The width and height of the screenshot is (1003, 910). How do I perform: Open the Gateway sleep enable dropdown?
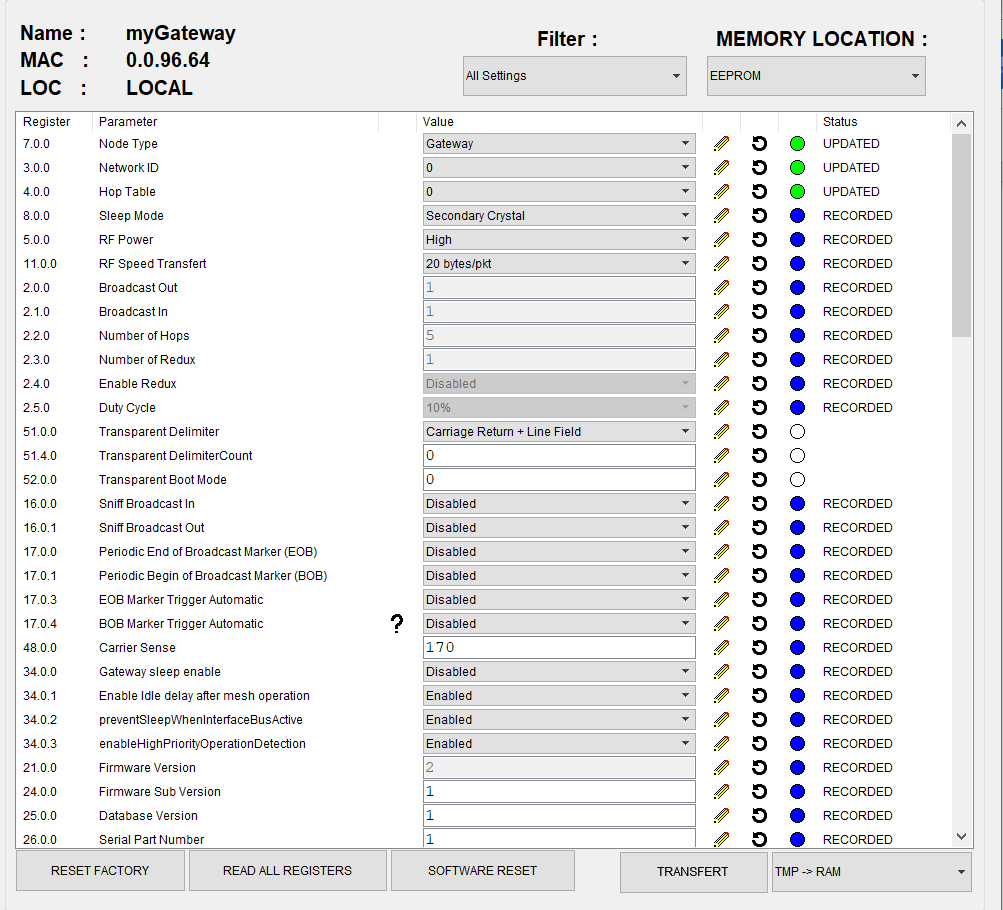coord(559,671)
